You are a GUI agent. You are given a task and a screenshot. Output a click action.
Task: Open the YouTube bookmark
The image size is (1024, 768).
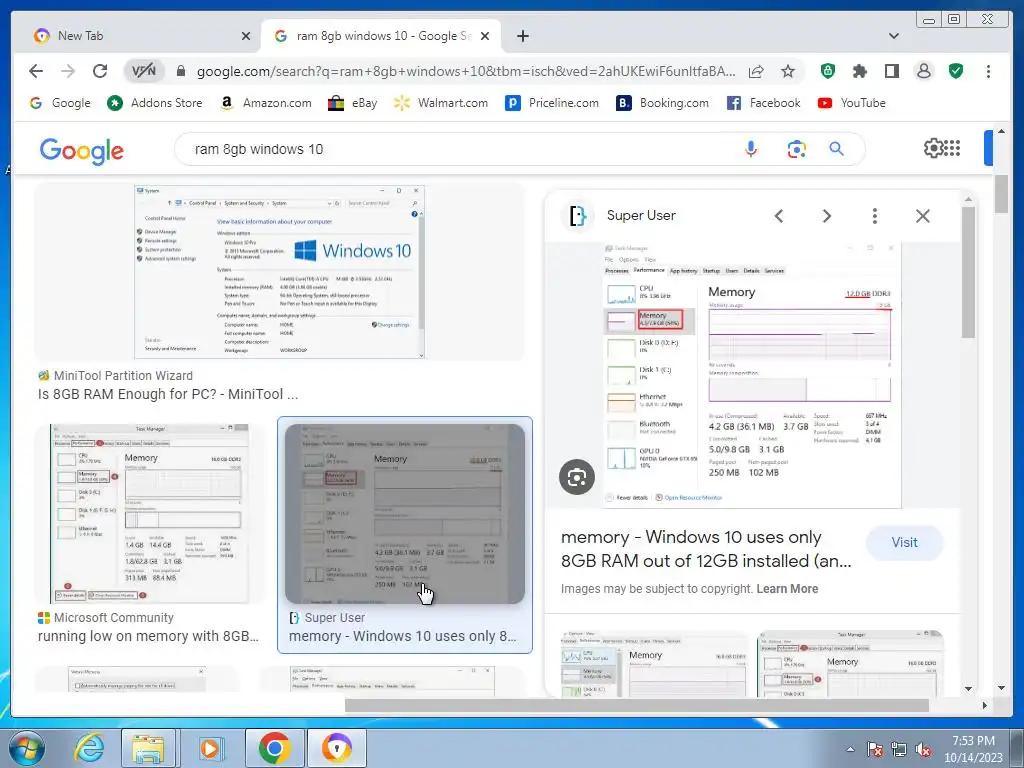(x=852, y=103)
